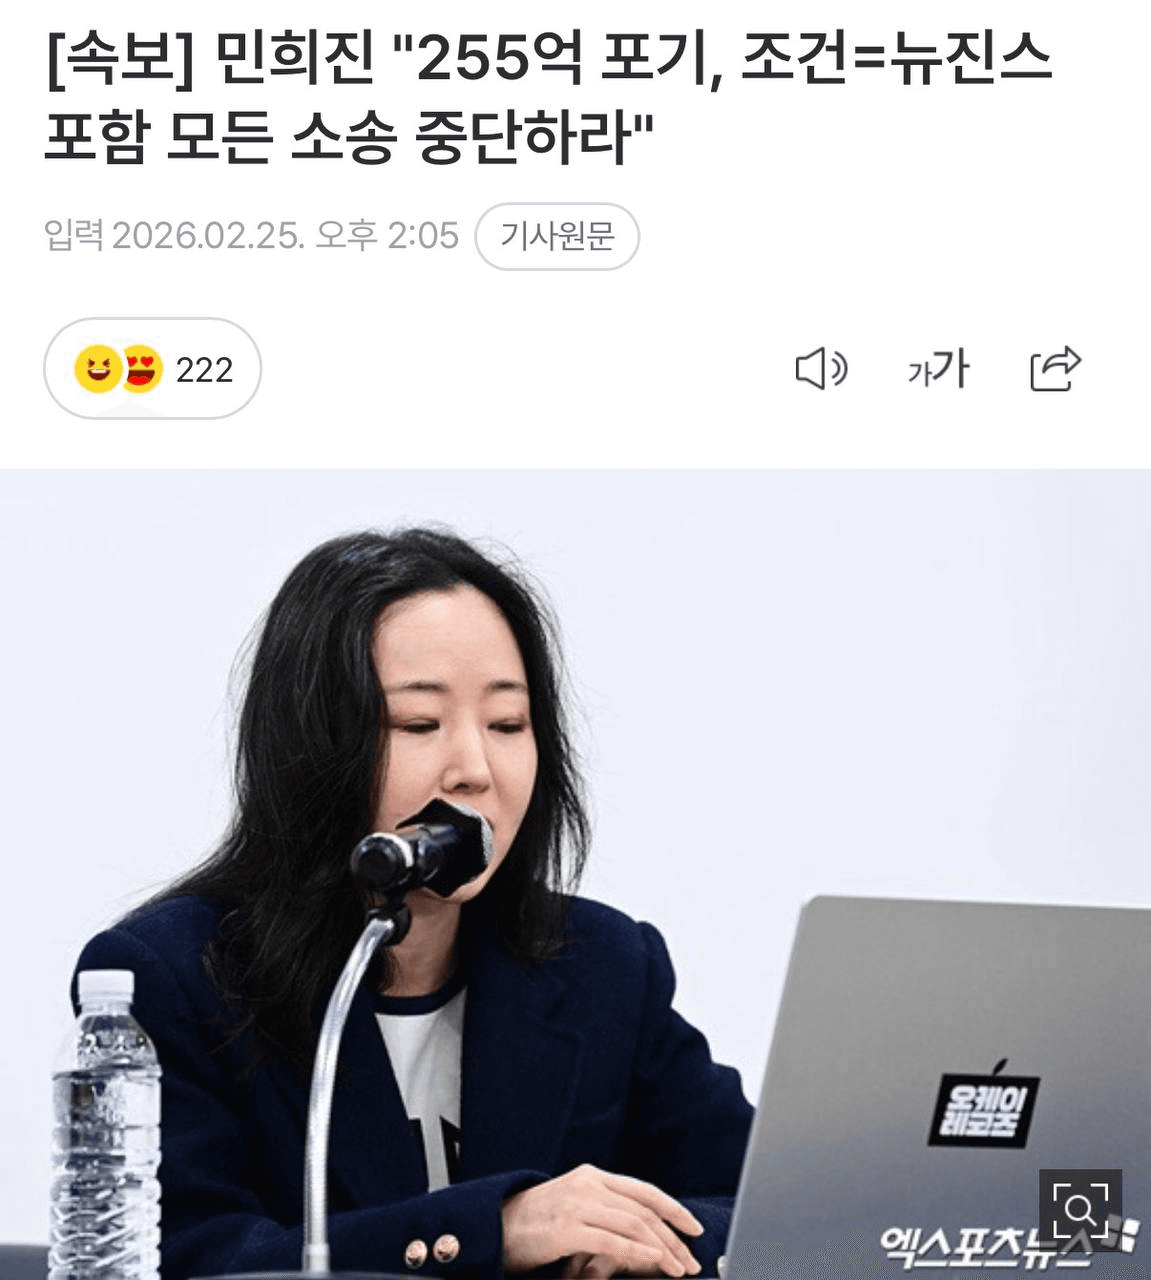
Task: Click the 오케이 레코즈 sticker on the laptop
Action: 982,1109
